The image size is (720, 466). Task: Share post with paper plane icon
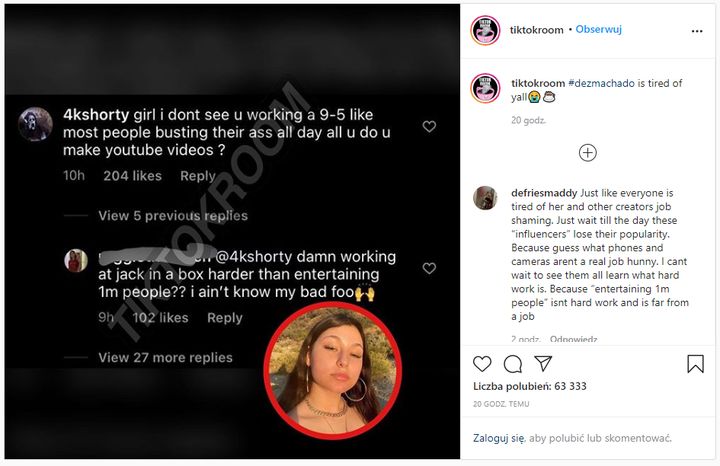click(x=543, y=364)
